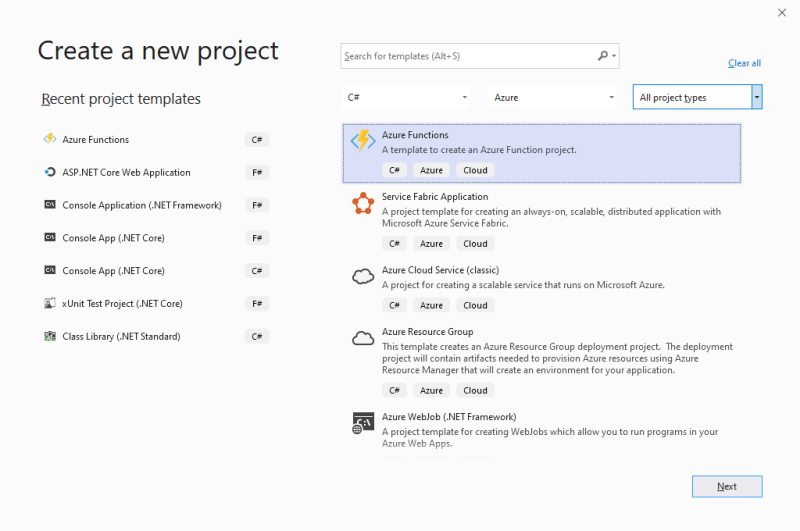
Task: Click the Service Fabric Application orange icon
Action: 363,204
